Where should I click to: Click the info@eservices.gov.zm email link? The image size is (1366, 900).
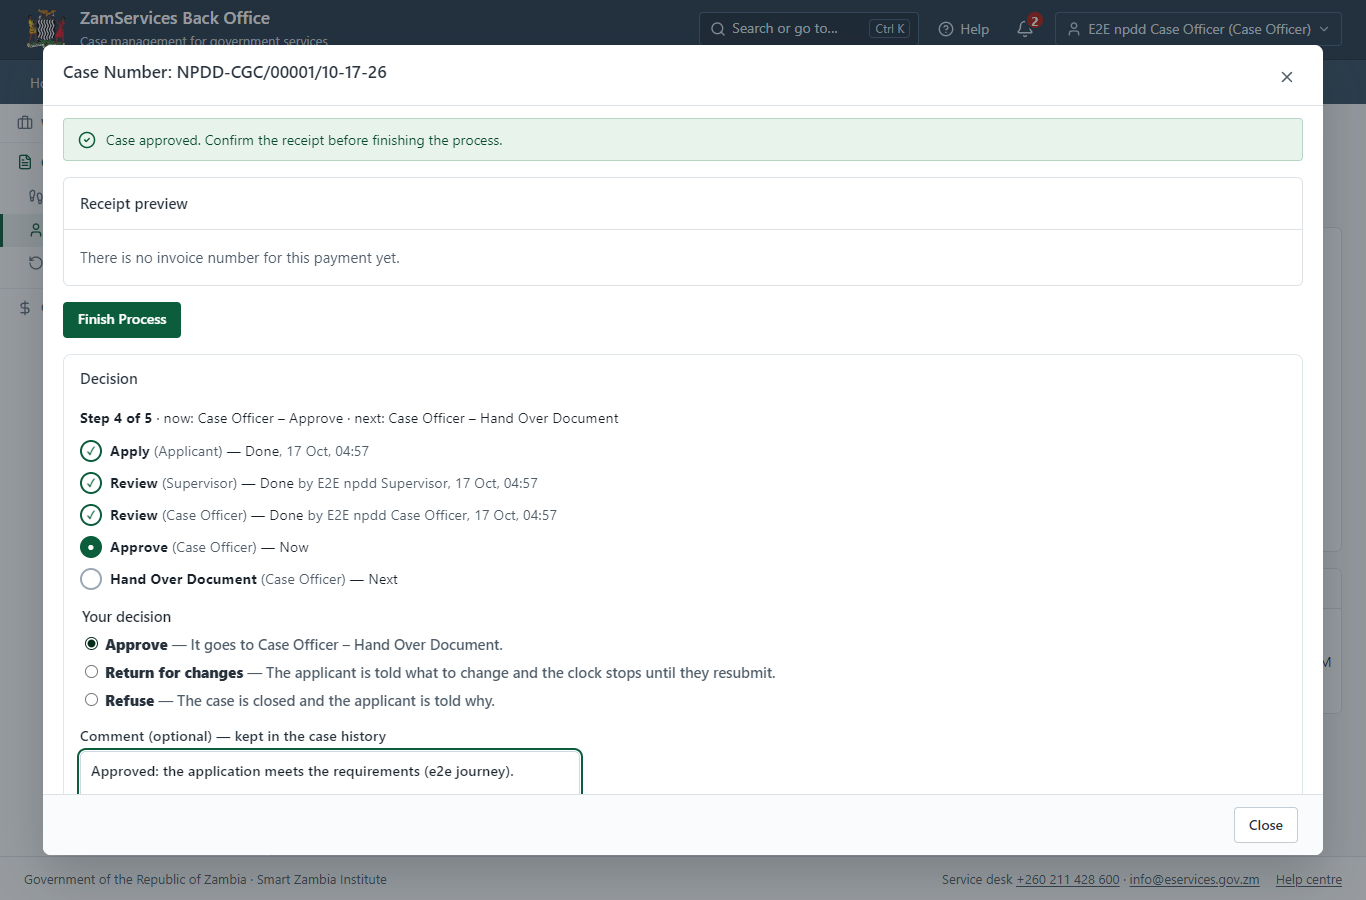[x=1194, y=880]
